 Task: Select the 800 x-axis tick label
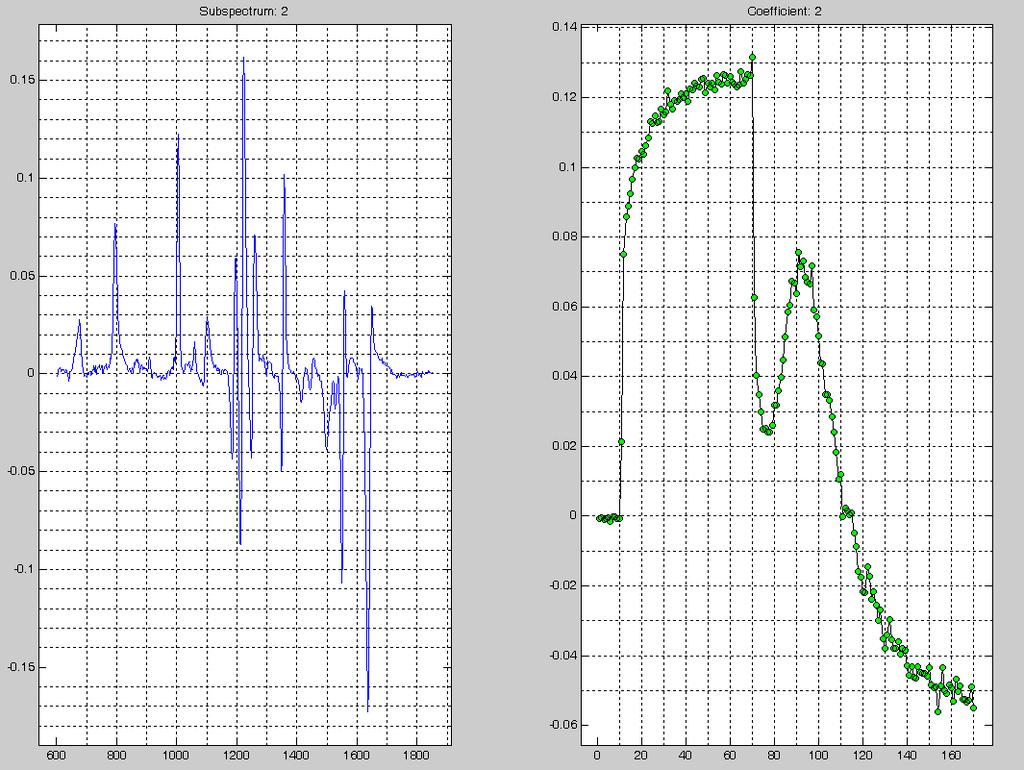click(116, 755)
